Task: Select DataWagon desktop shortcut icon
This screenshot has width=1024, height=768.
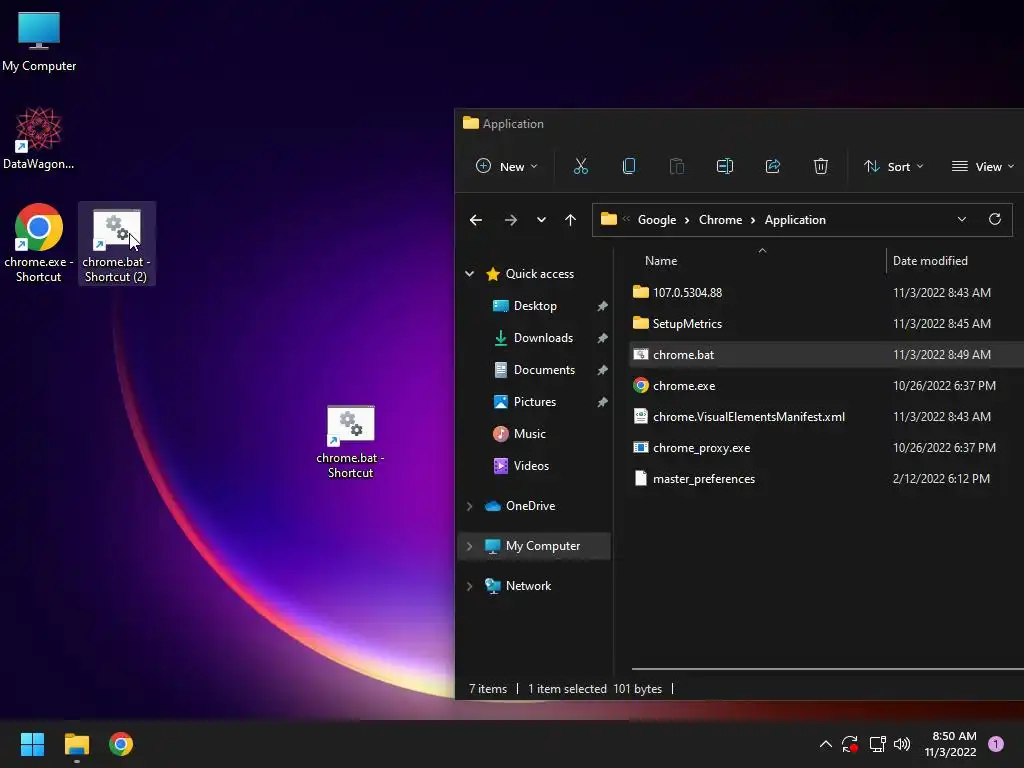Action: tap(39, 139)
